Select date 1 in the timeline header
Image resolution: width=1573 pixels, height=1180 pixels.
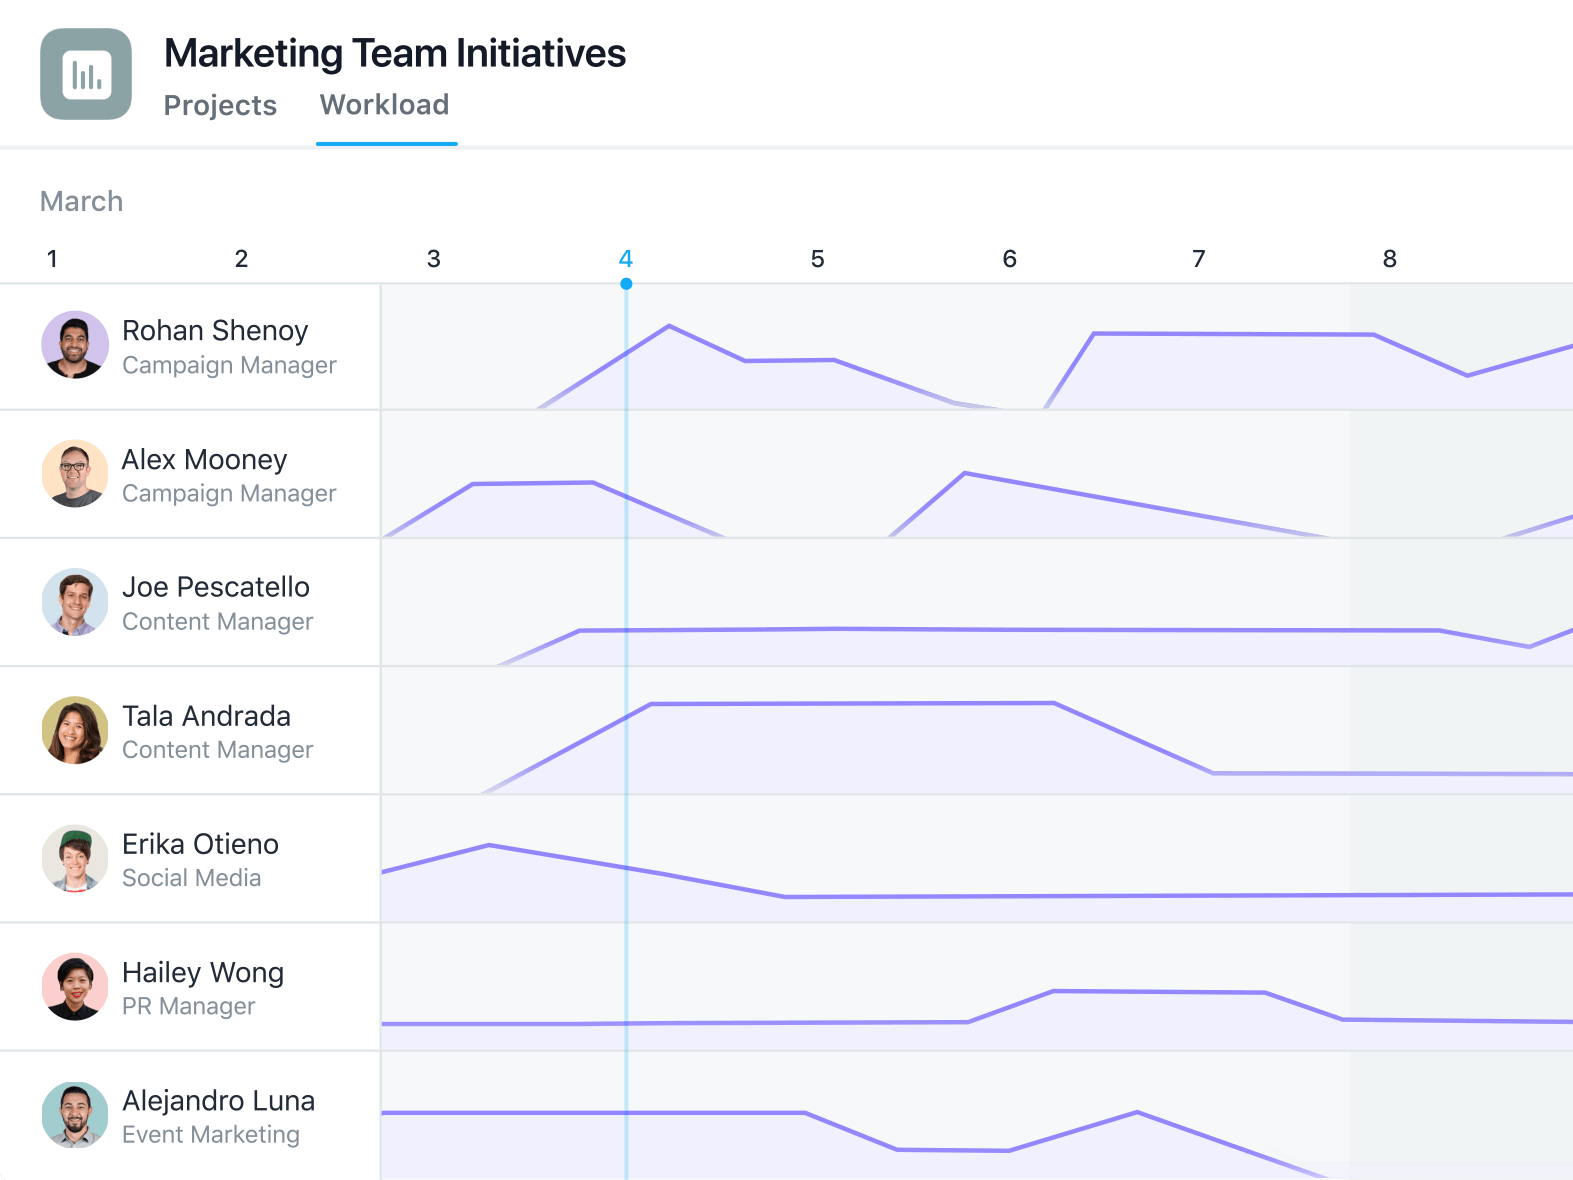[x=52, y=259]
